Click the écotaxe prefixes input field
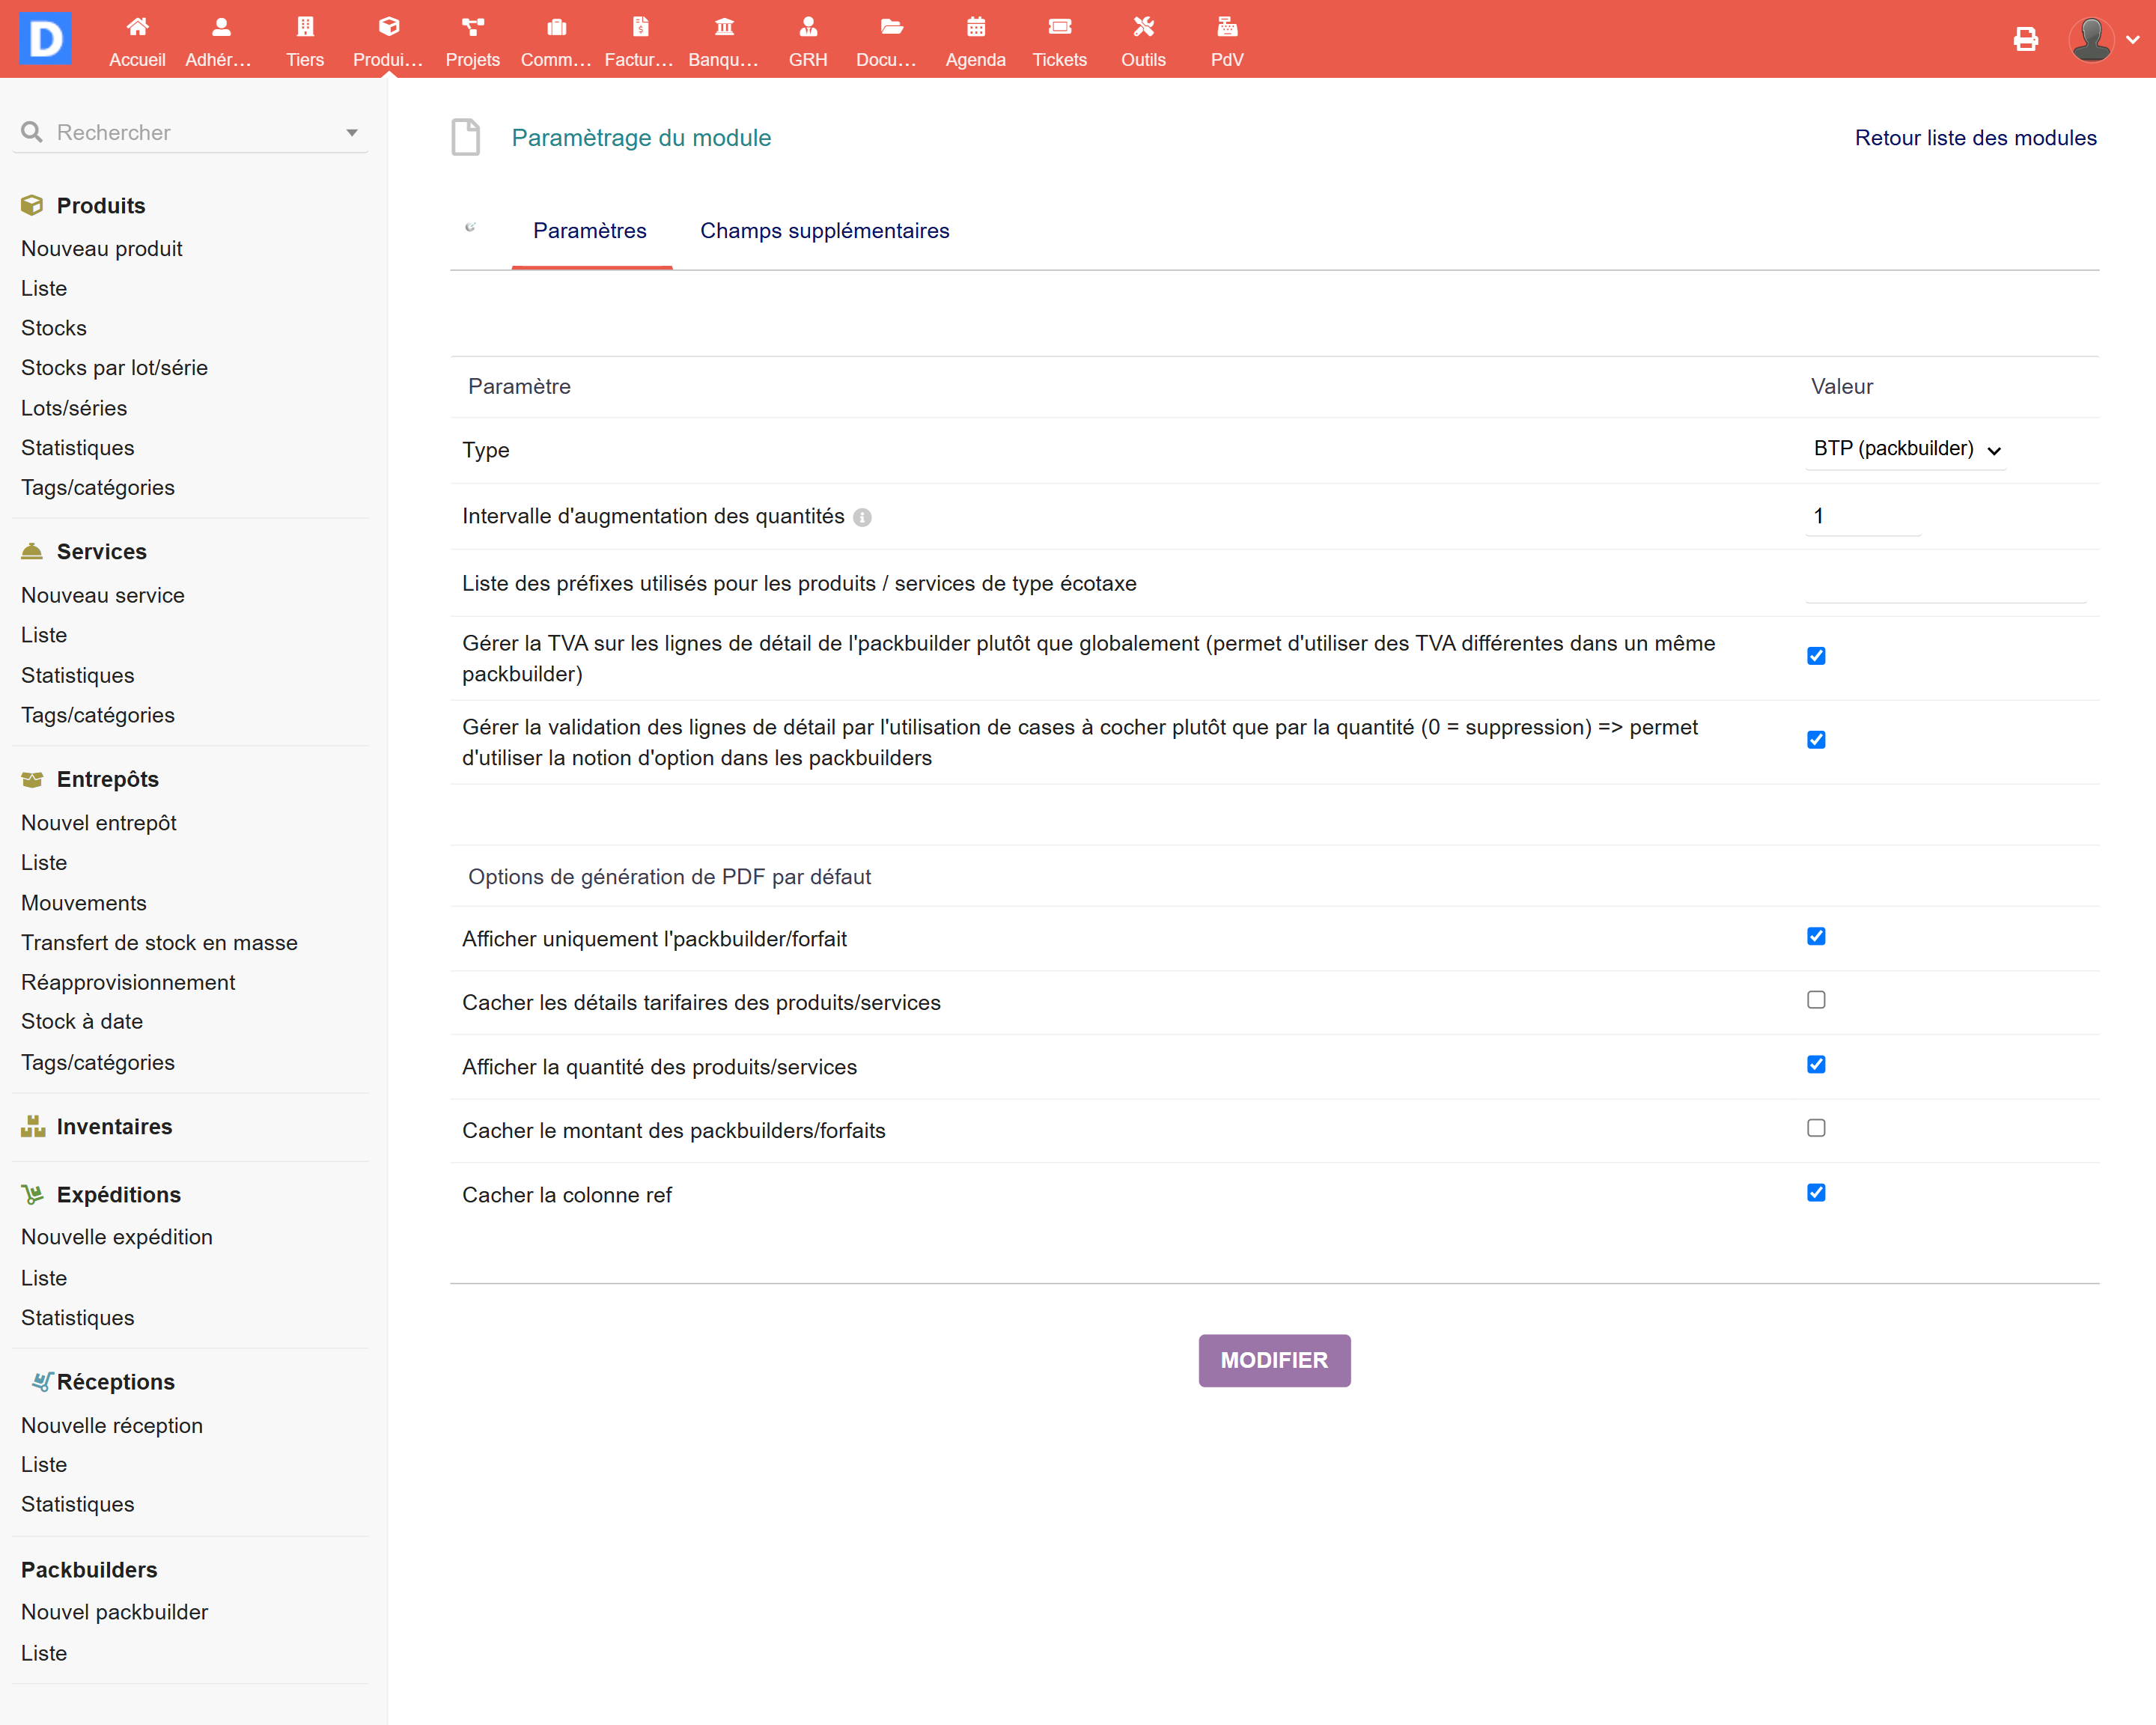 [x=1944, y=584]
